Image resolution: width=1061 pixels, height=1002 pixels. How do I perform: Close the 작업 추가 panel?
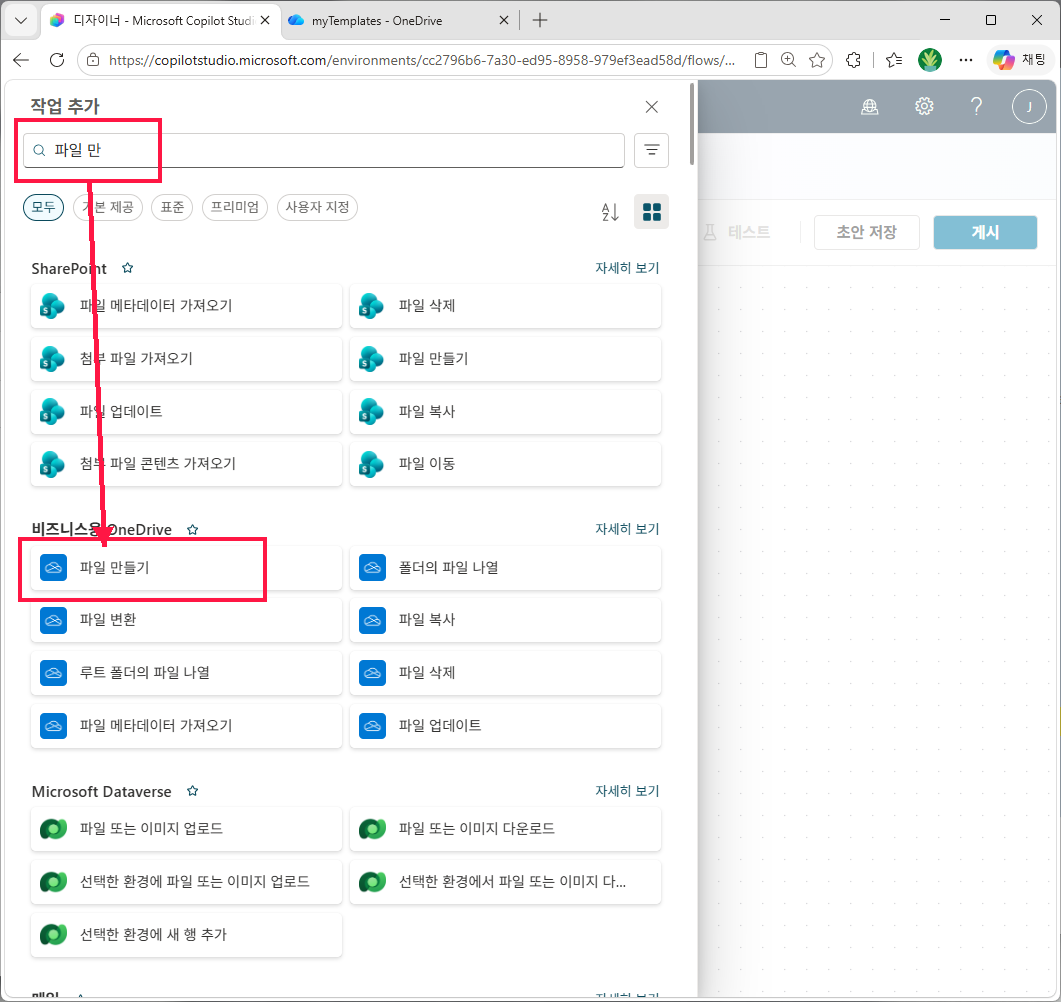pos(651,107)
